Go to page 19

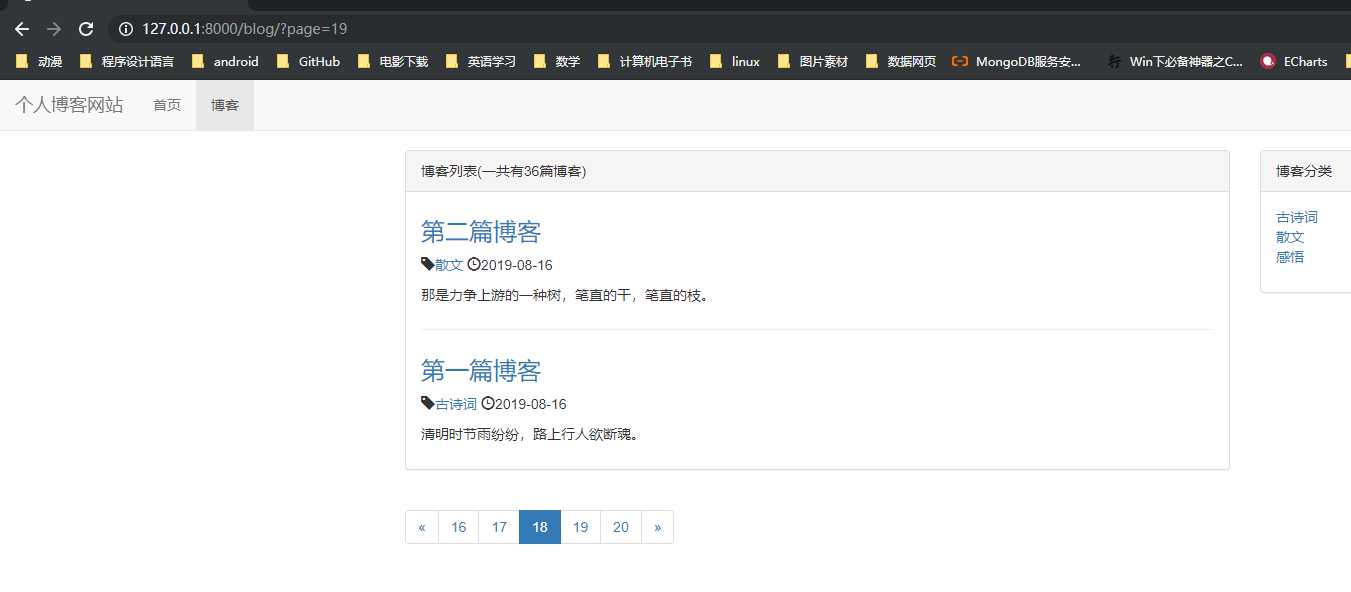(580, 527)
